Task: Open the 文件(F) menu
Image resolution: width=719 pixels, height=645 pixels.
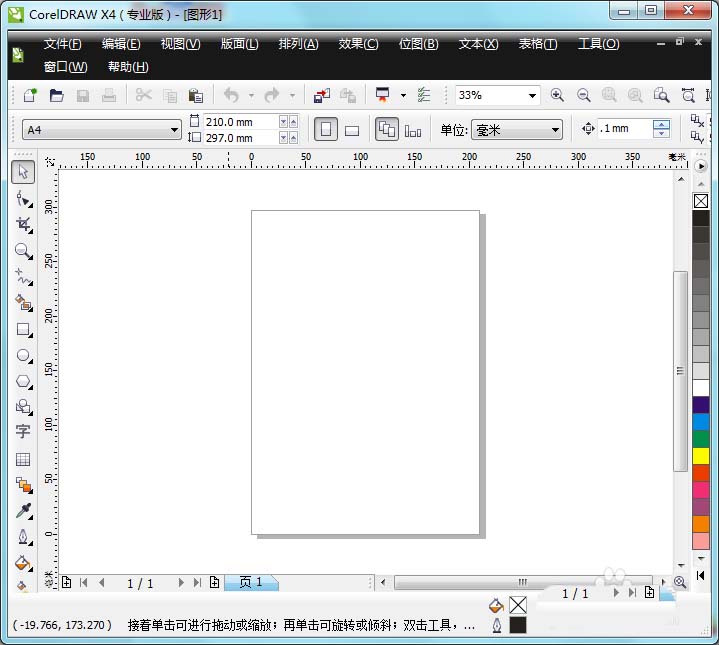Action: tap(63, 44)
